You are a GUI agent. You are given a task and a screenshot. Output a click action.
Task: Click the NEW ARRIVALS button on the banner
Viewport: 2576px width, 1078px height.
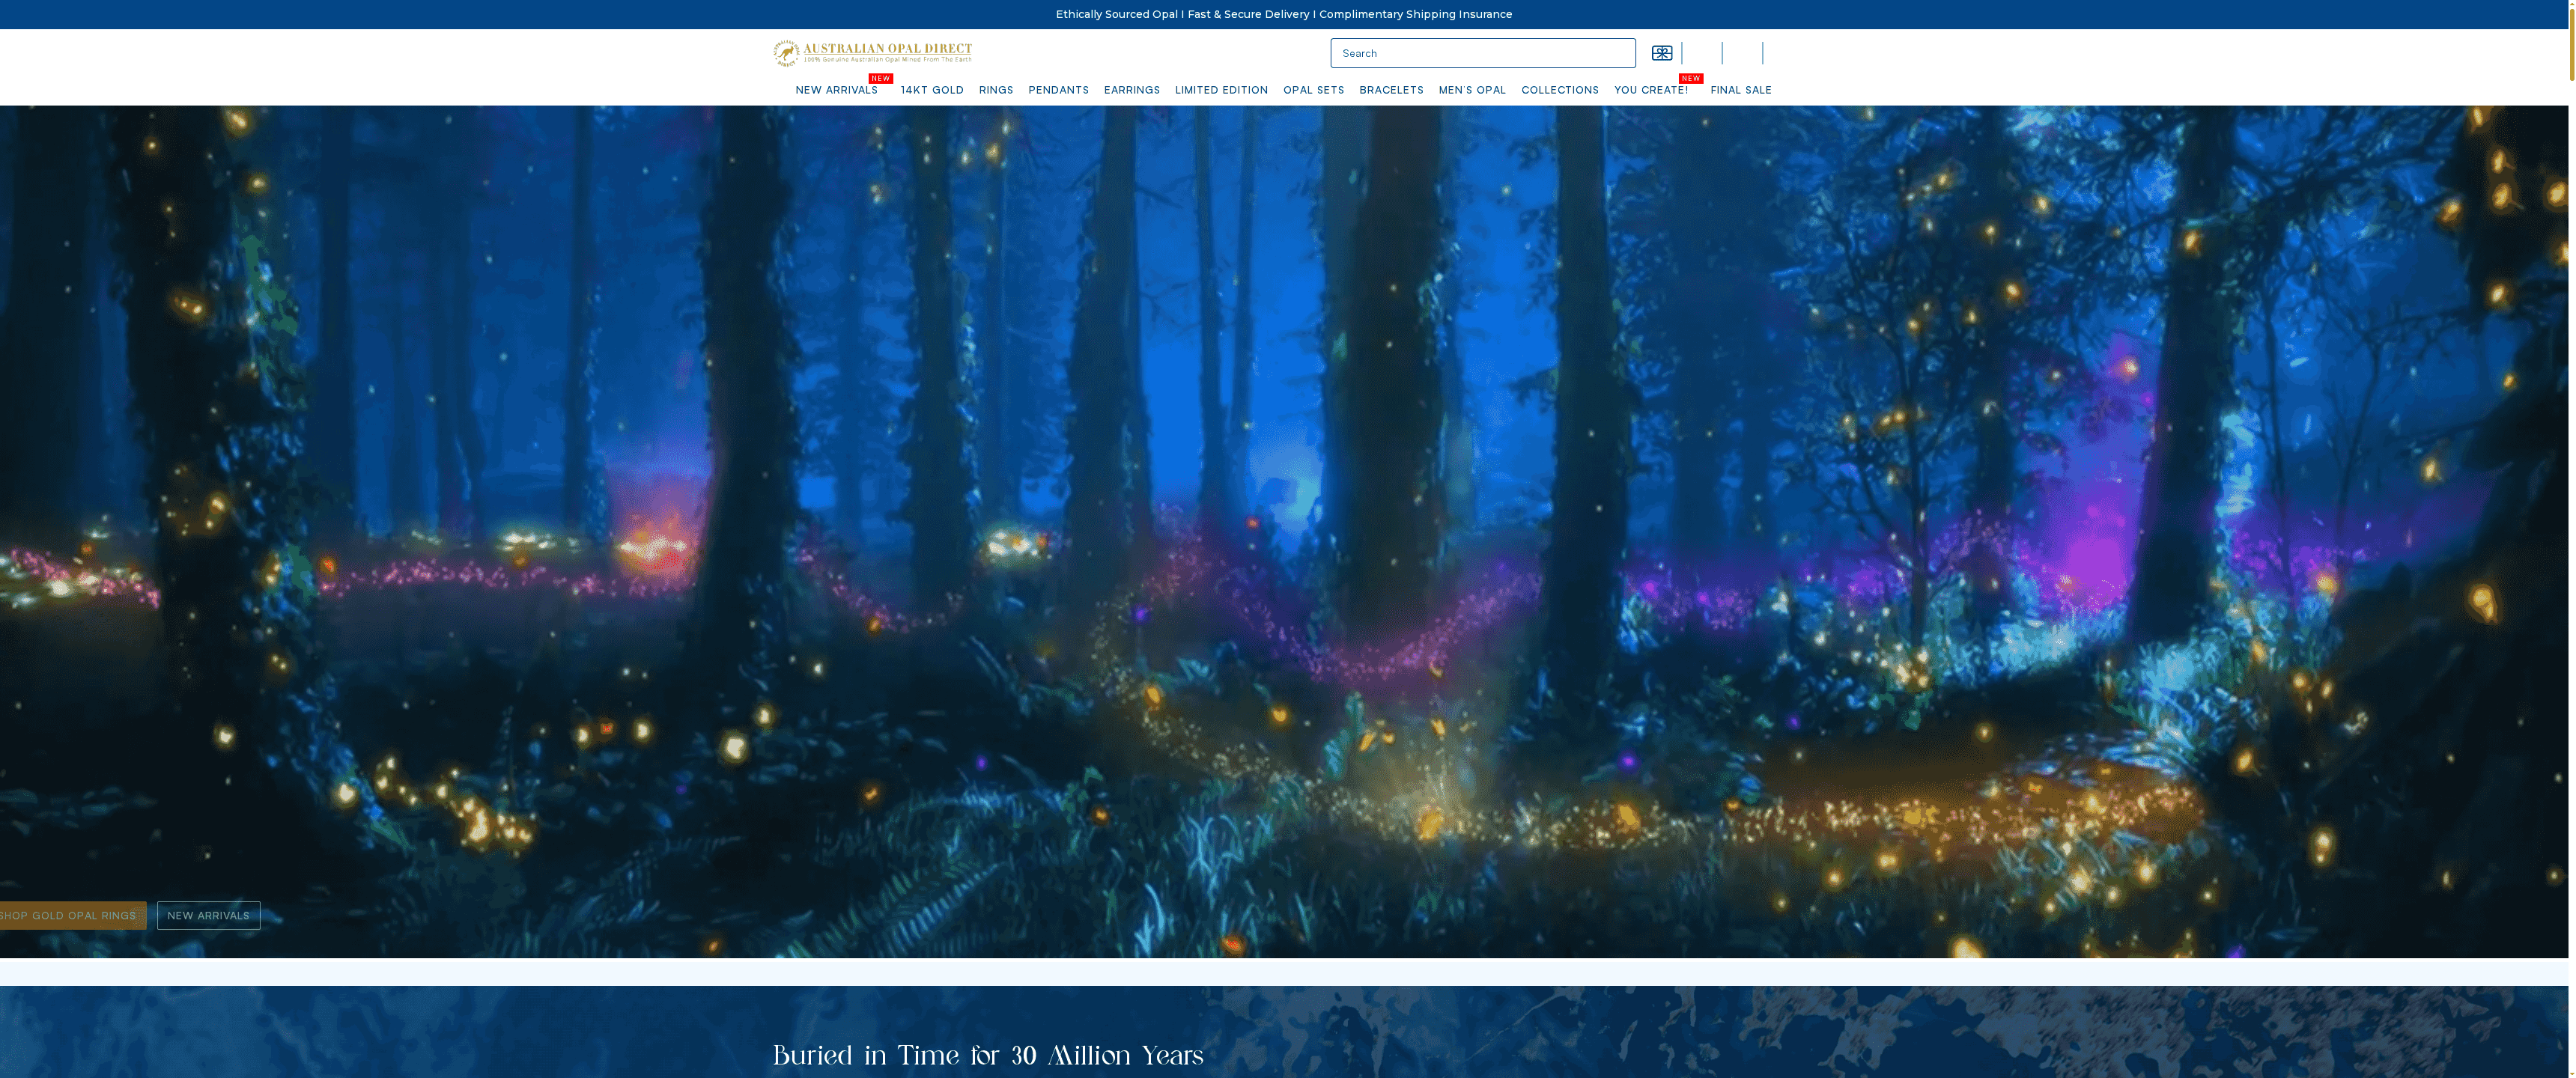[208, 915]
